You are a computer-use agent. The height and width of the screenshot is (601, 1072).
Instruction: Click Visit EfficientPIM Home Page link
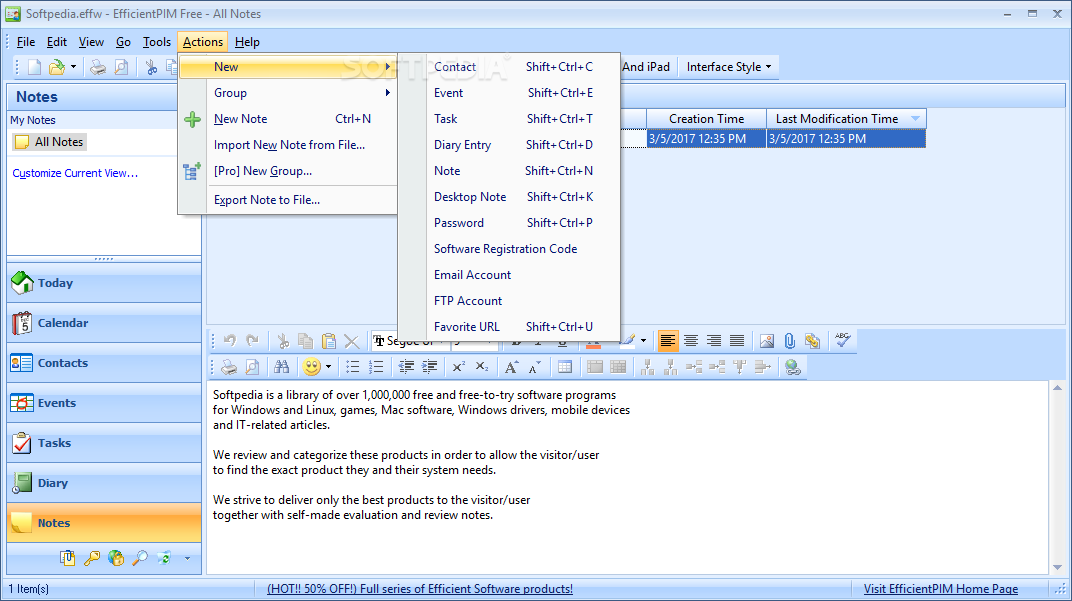(941, 589)
